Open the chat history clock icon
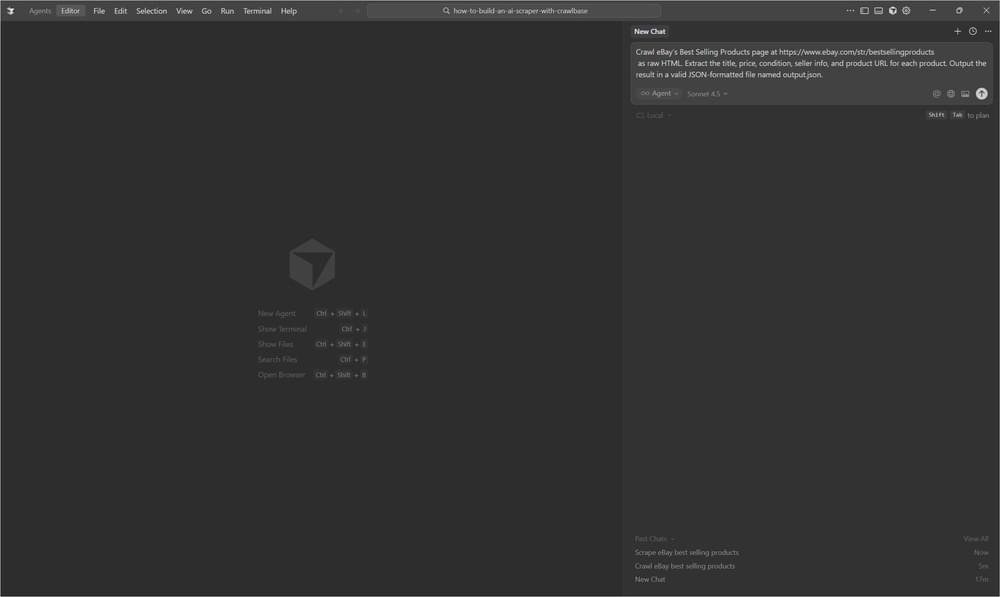 tap(971, 31)
